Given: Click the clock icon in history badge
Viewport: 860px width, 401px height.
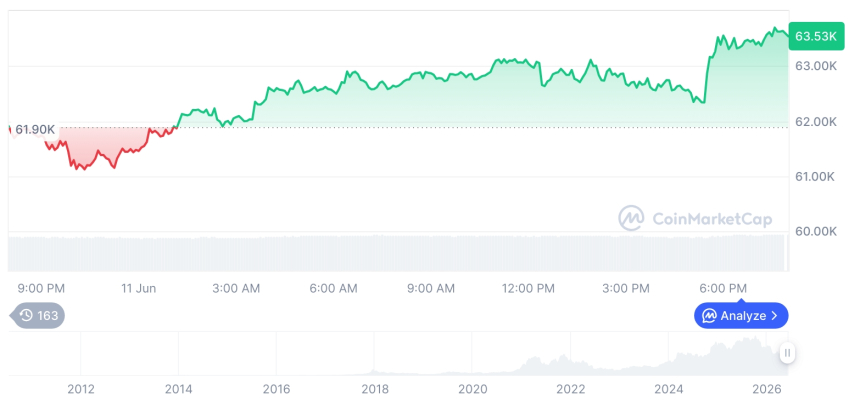Looking at the screenshot, I should point(26,315).
